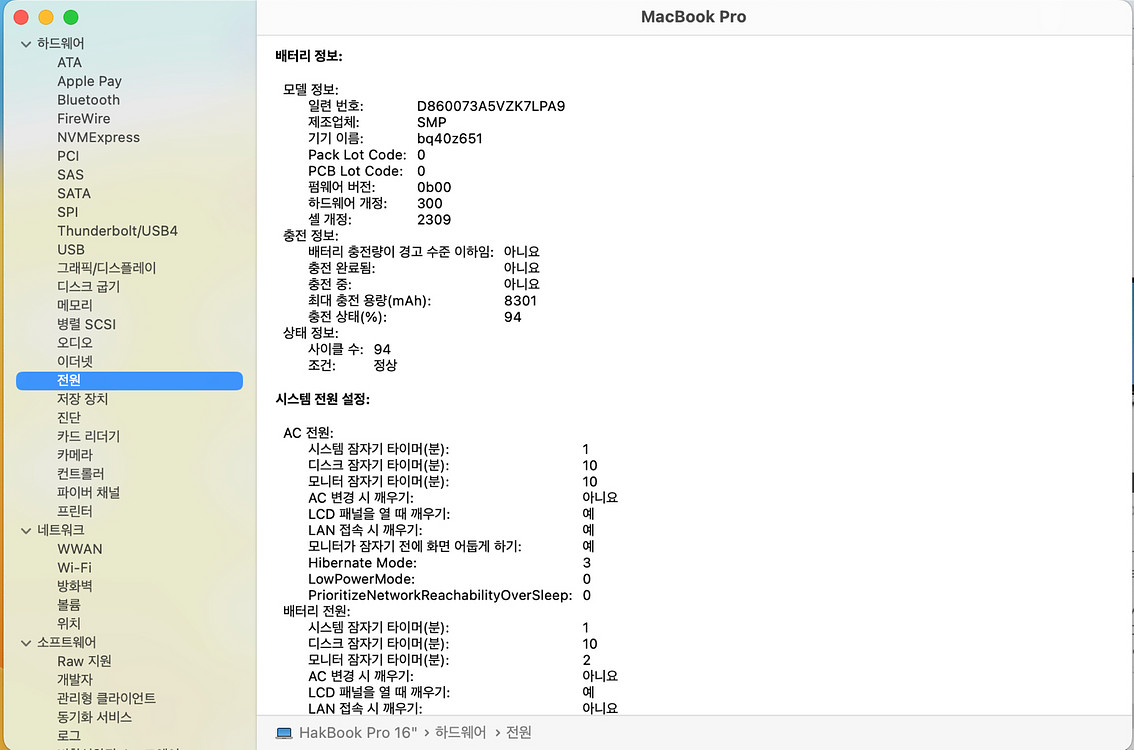The height and width of the screenshot is (750, 1134).
Task: Collapse the 하드웨어 section chevron
Action: click(26, 44)
